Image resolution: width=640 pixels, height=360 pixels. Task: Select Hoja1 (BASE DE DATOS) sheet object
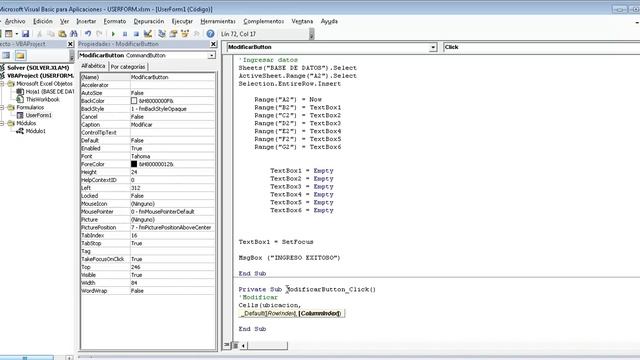click(x=50, y=91)
